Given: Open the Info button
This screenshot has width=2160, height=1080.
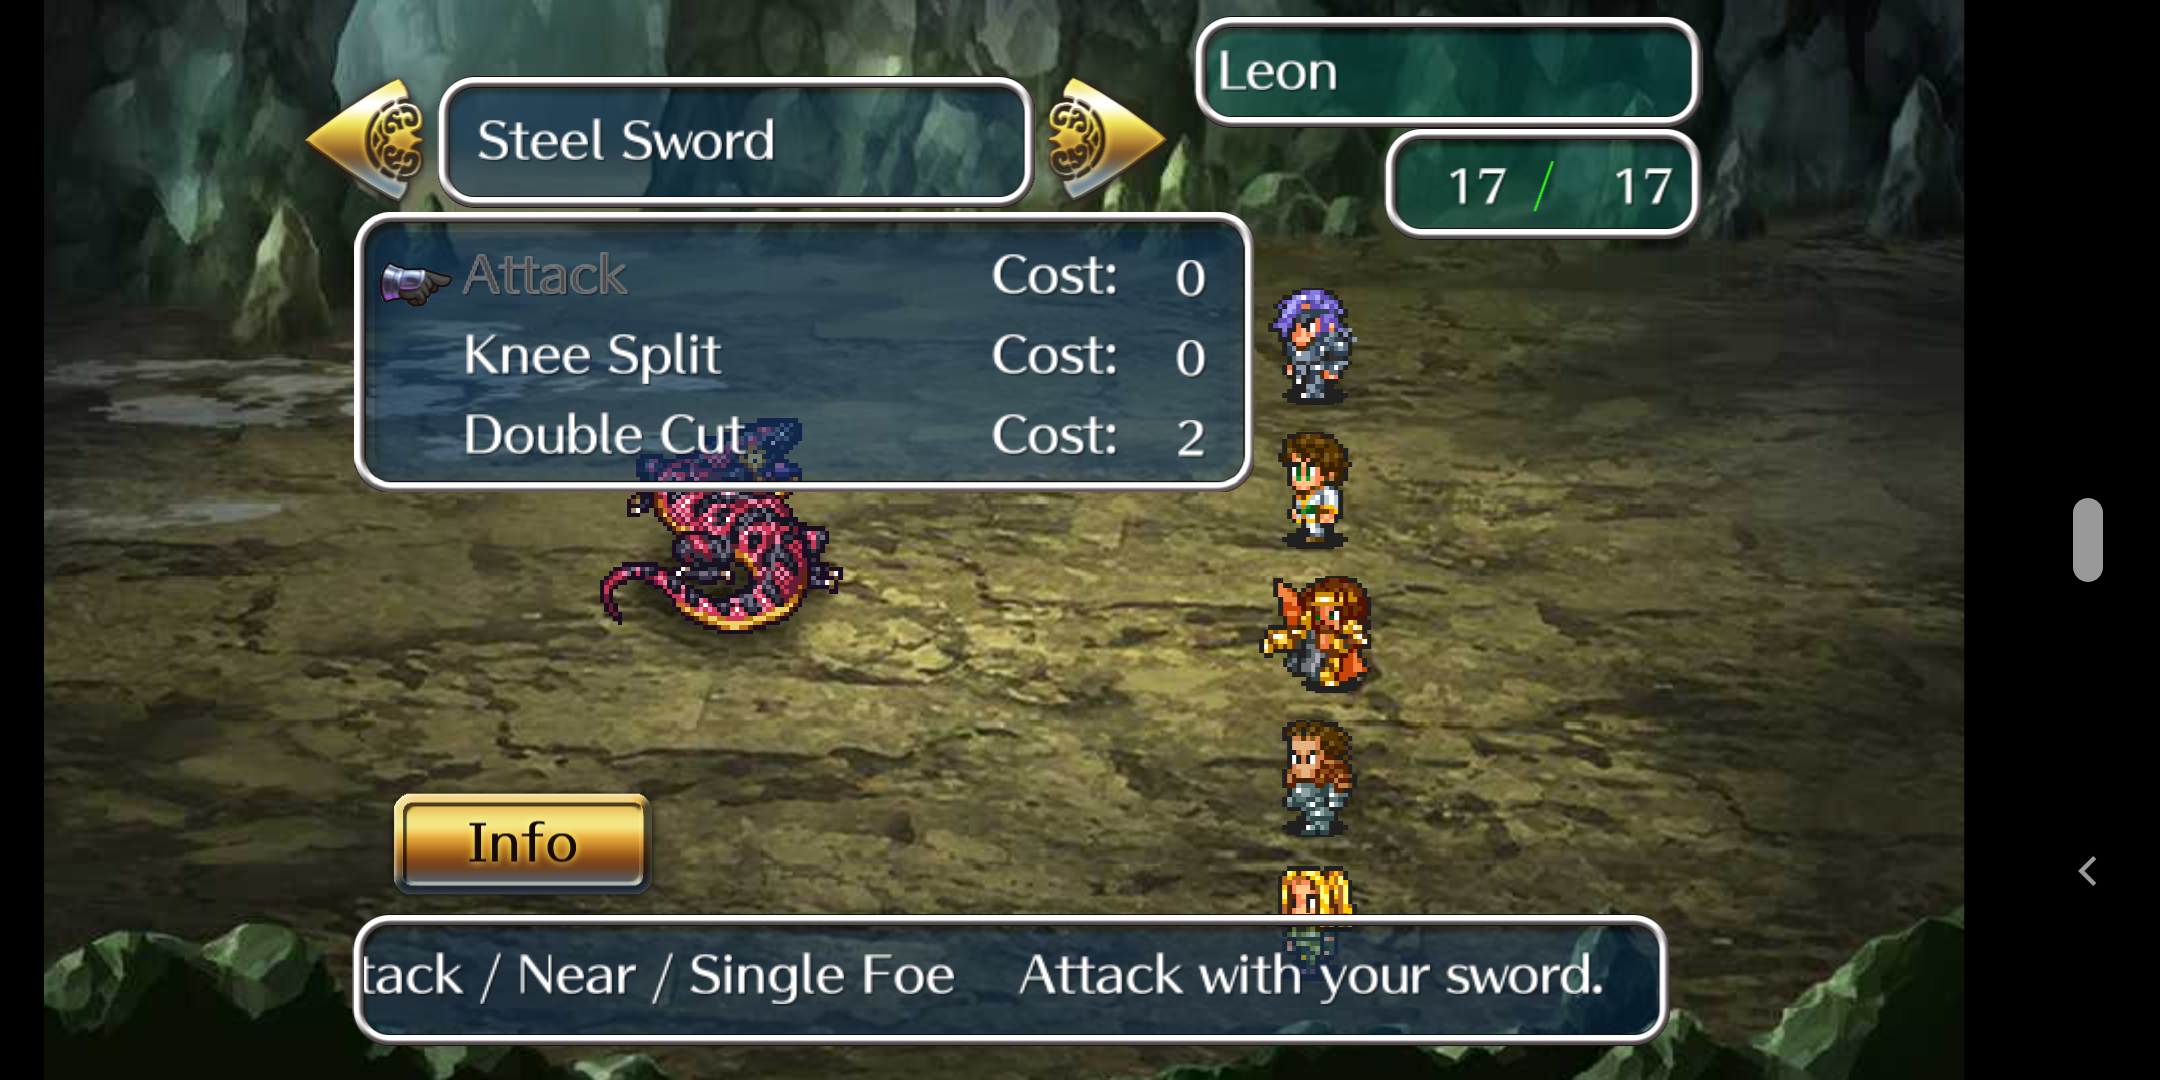Looking at the screenshot, I should pyautogui.click(x=522, y=842).
